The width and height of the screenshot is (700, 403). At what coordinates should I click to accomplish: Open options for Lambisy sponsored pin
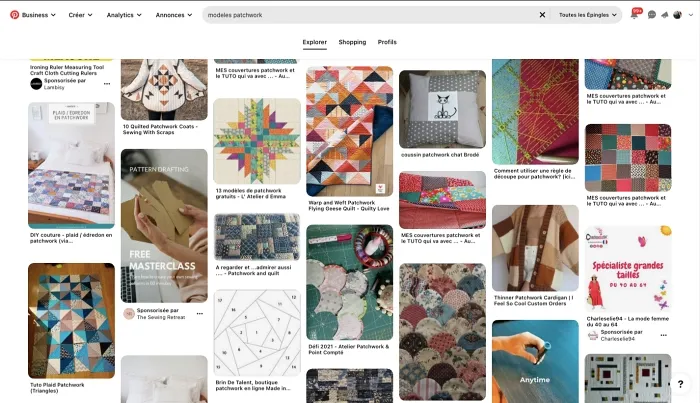(107, 84)
